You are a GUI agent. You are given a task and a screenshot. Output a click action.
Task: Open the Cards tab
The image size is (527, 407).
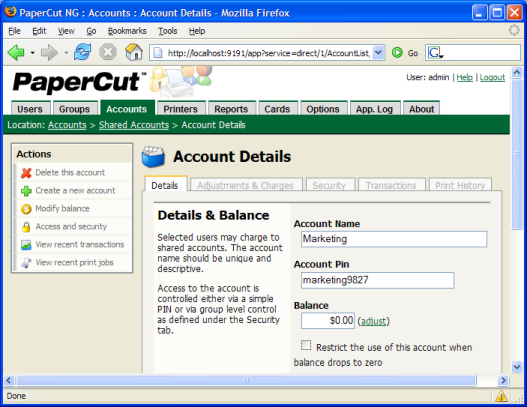277,109
